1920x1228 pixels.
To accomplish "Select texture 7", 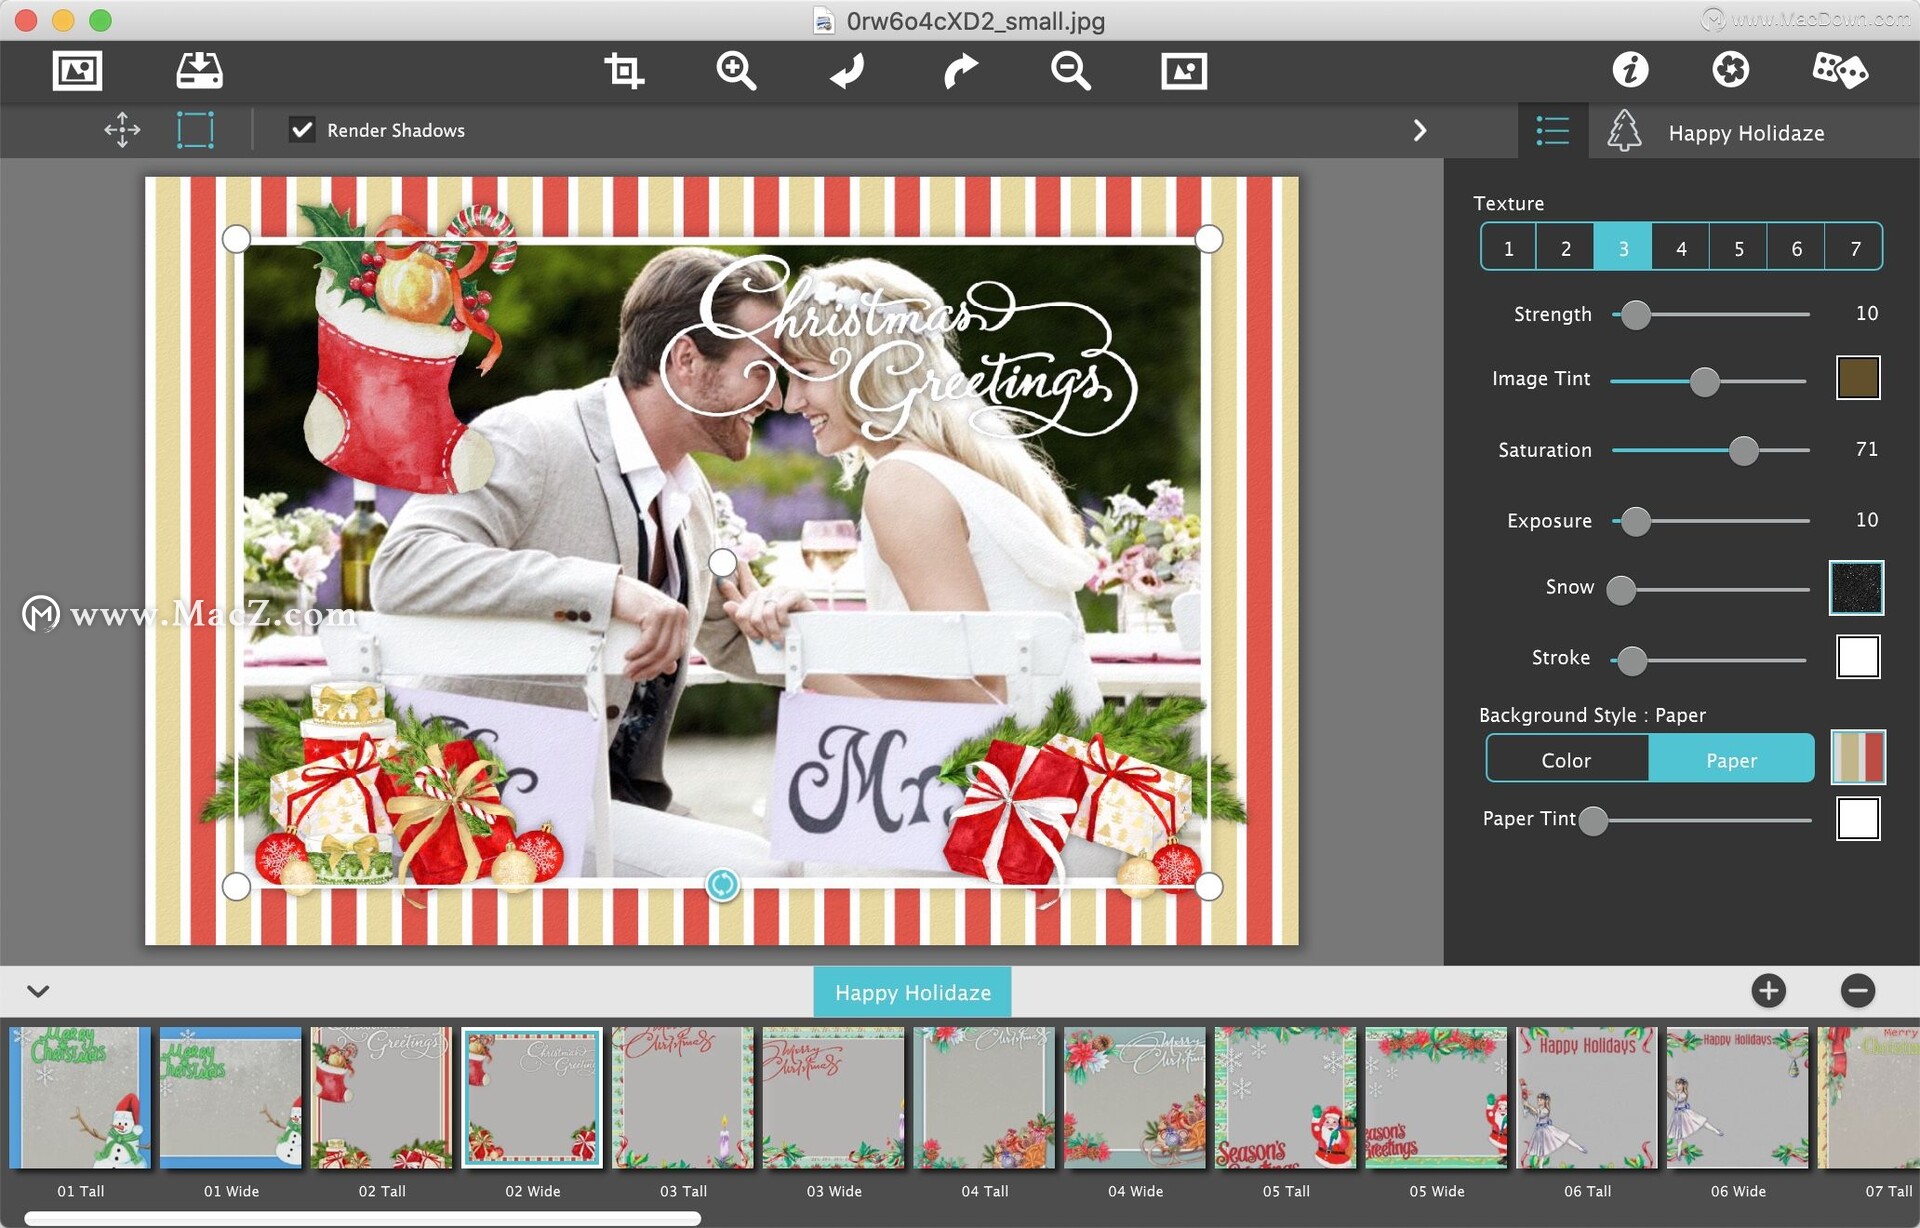I will point(1854,247).
